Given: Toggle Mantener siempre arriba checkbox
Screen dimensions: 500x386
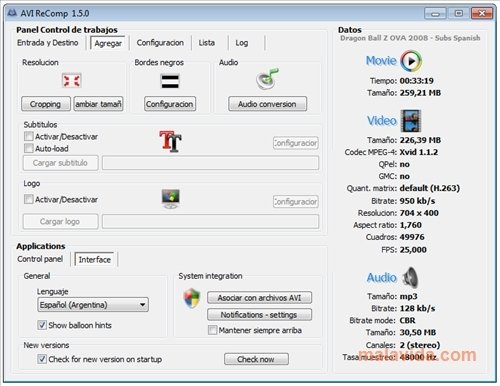Looking at the screenshot, I should pos(212,330).
